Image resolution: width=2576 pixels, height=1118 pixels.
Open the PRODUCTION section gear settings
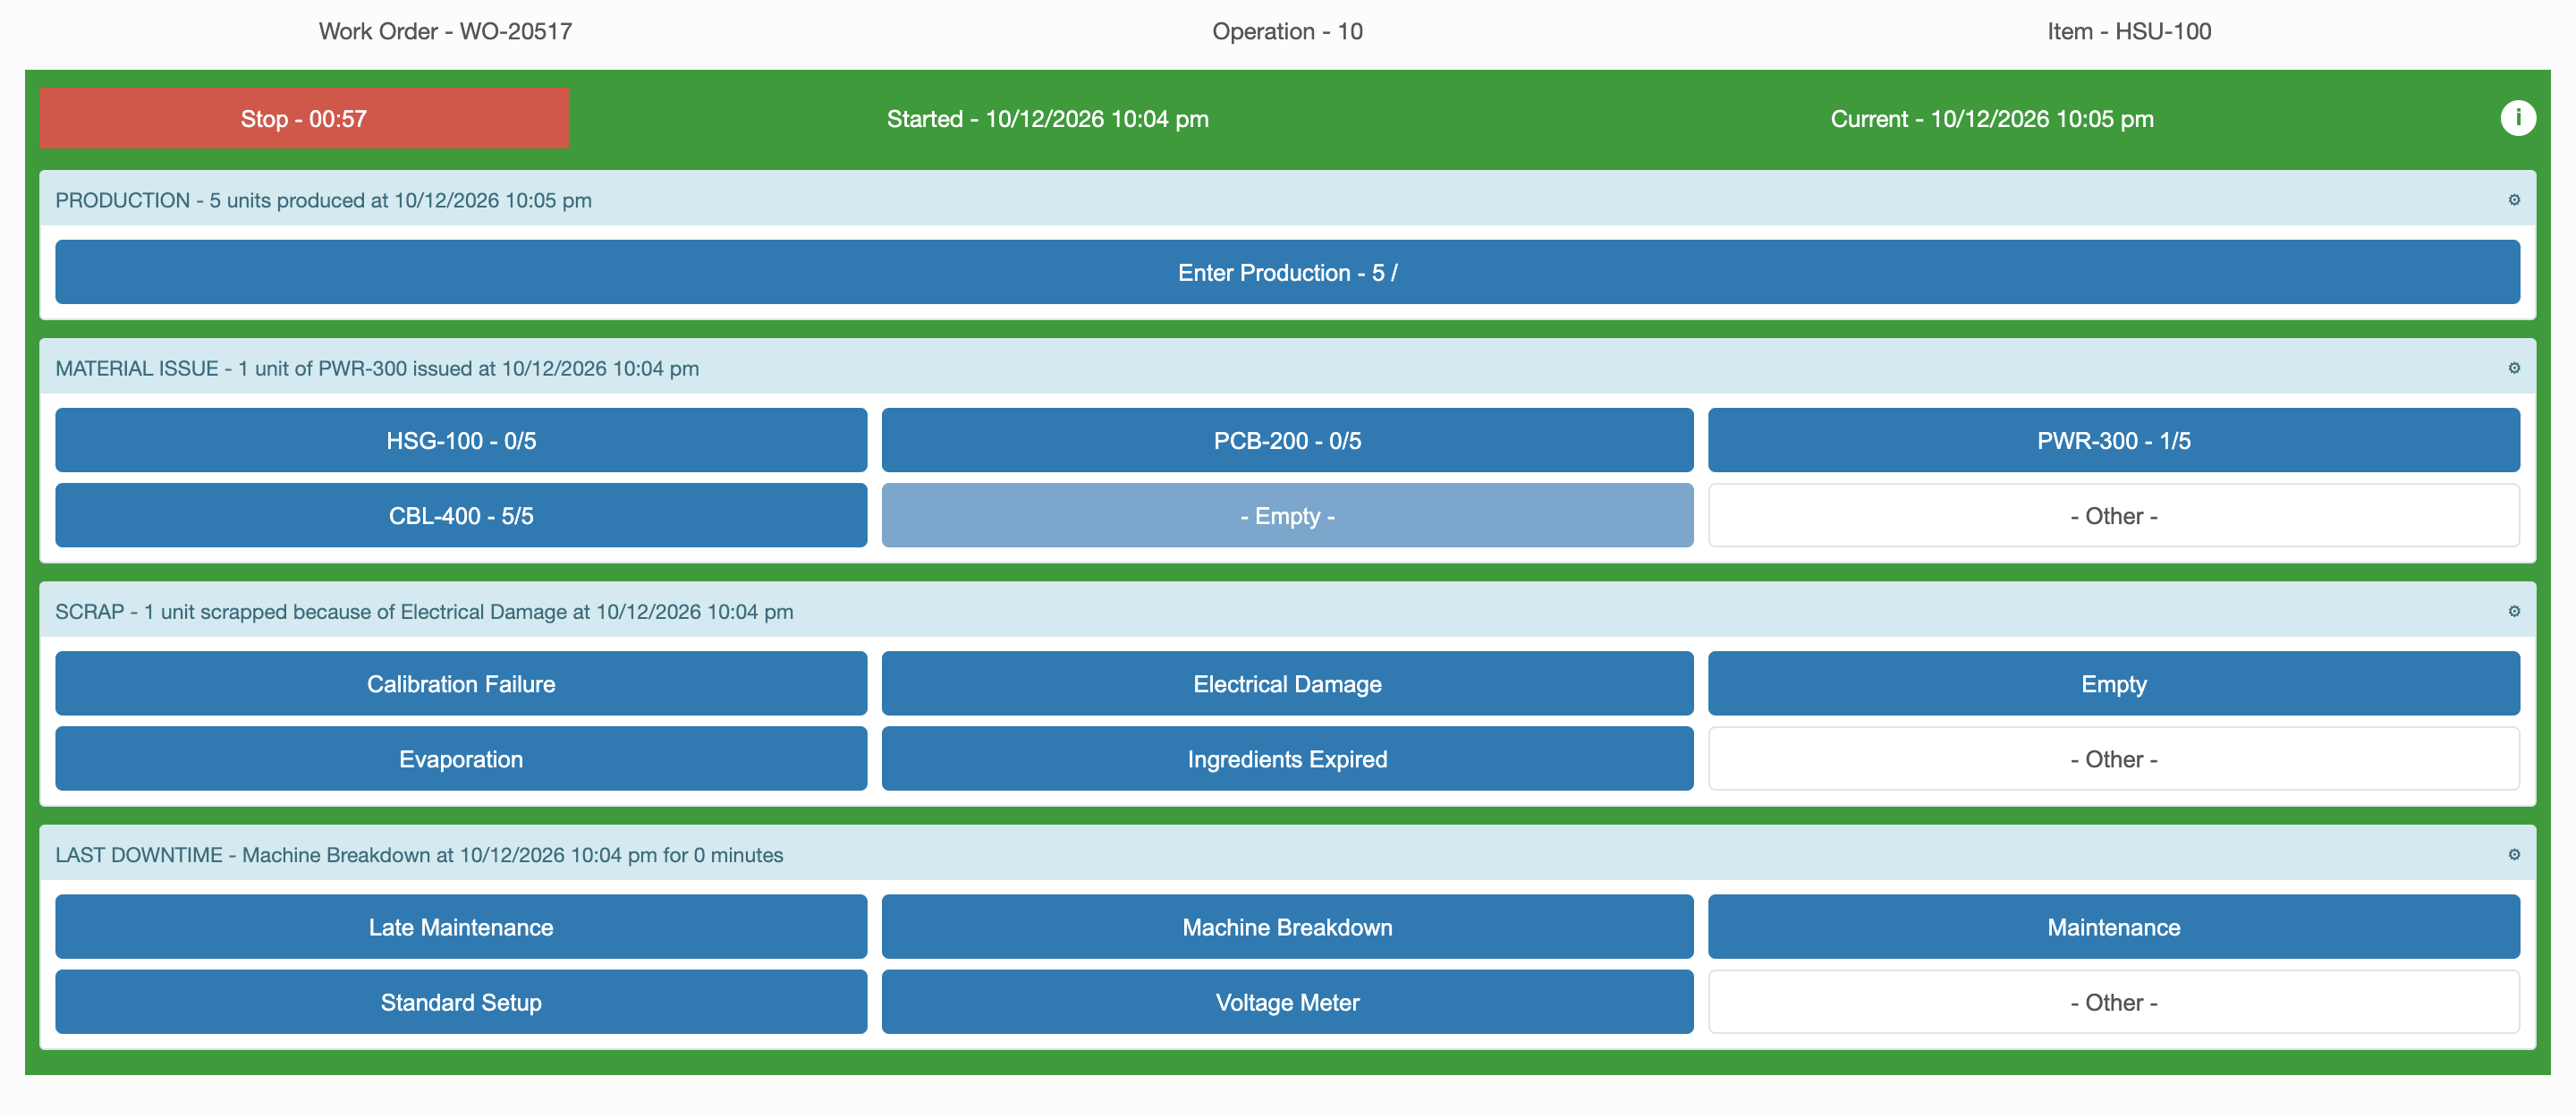[x=2513, y=200]
